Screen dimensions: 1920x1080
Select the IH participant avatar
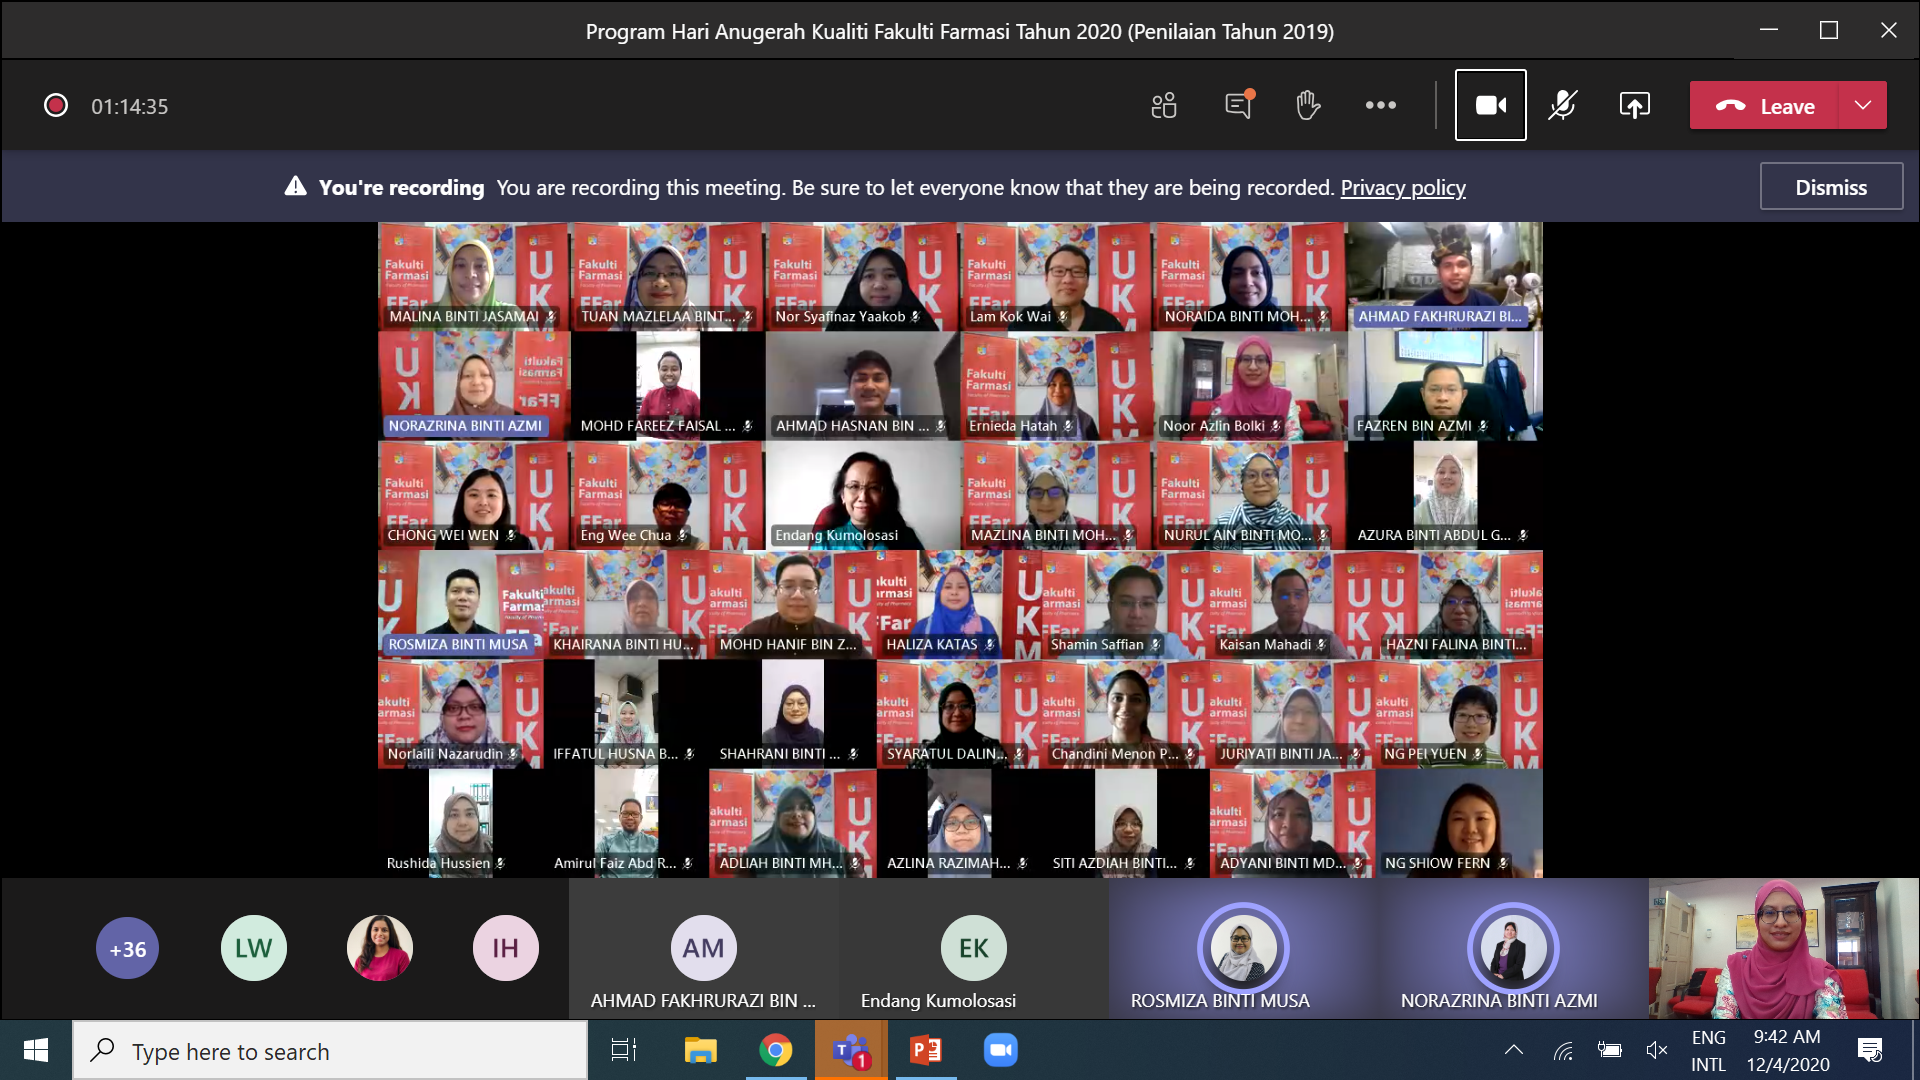[506, 948]
